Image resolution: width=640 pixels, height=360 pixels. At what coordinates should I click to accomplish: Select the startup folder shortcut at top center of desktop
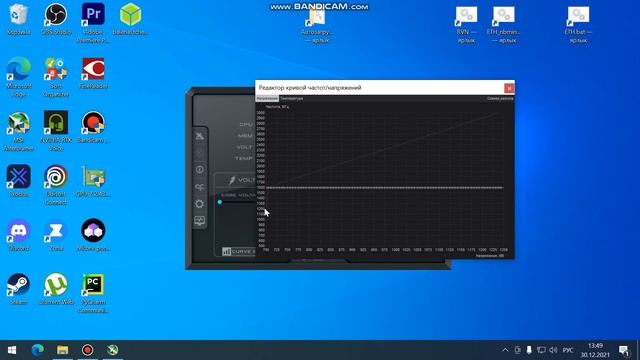click(x=318, y=25)
